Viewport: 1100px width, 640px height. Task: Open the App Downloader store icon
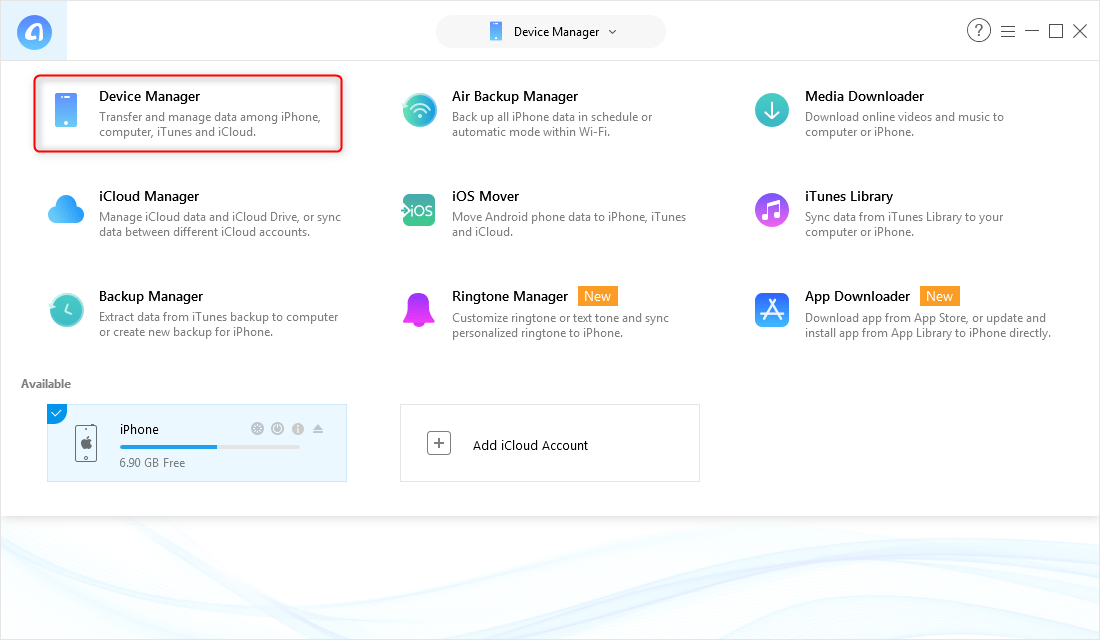(x=772, y=309)
